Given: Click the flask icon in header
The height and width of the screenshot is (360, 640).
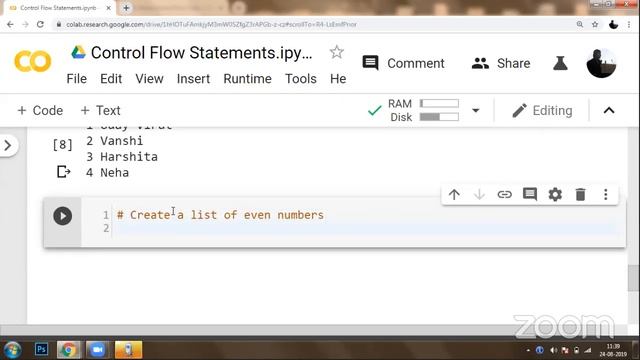Looking at the screenshot, I should [x=560, y=63].
